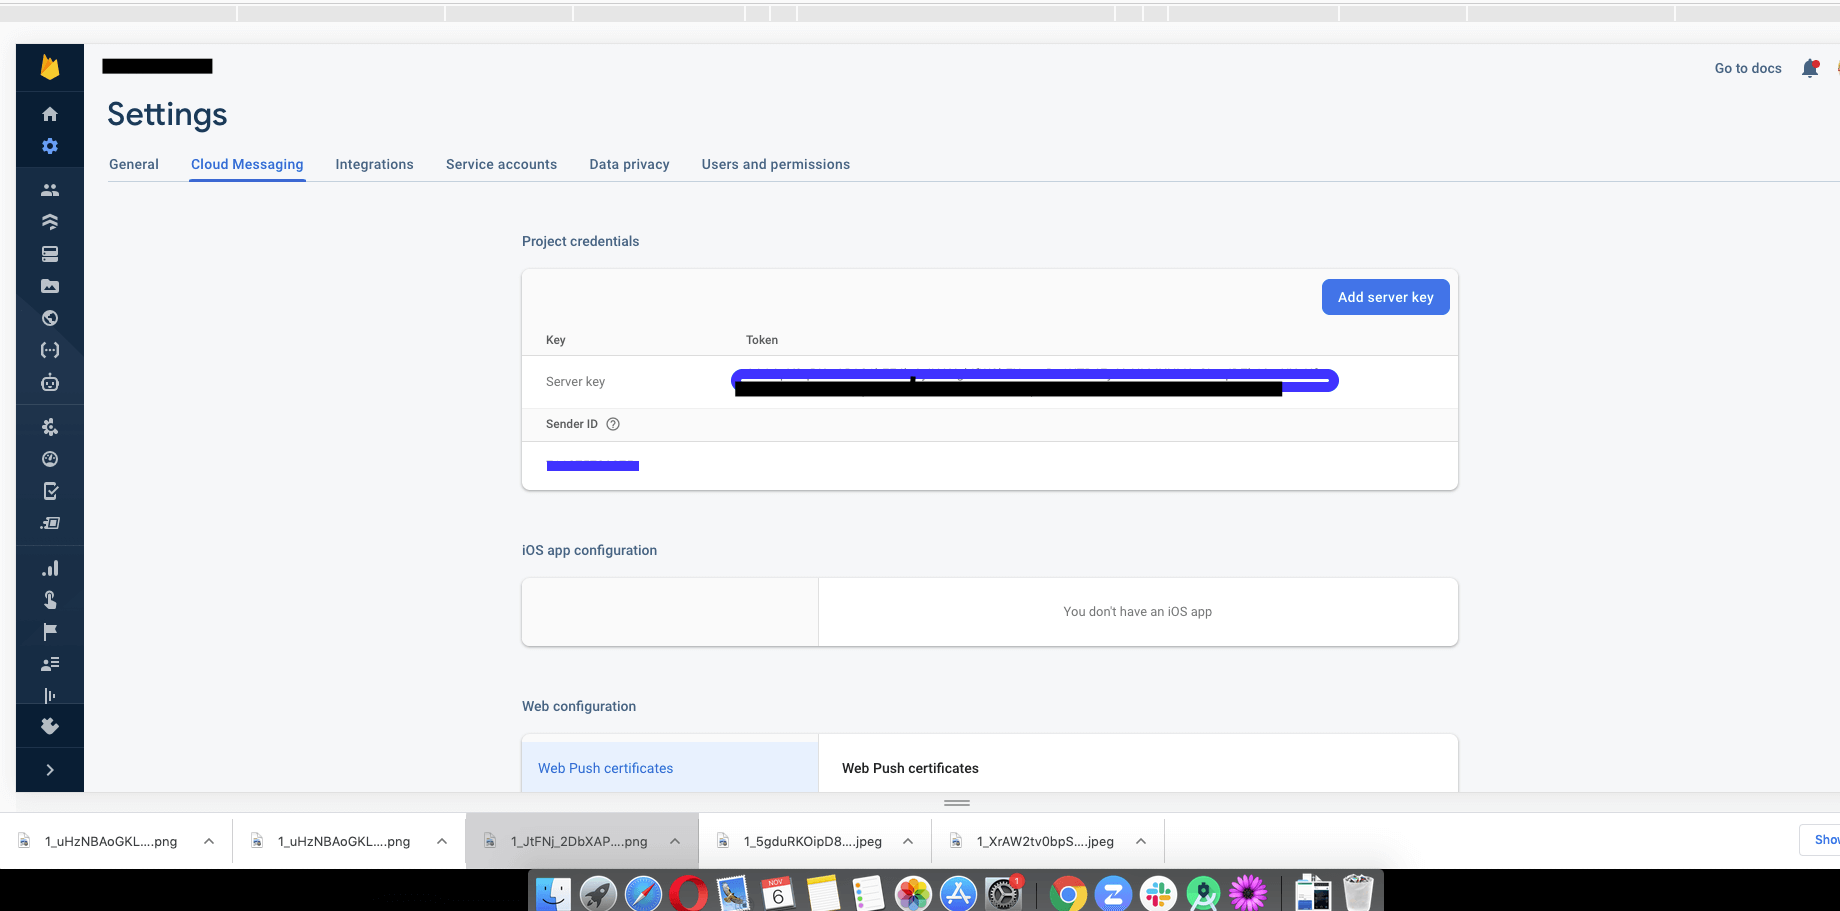1840x911 pixels.
Task: Click the Go to docs link
Action: (1748, 68)
